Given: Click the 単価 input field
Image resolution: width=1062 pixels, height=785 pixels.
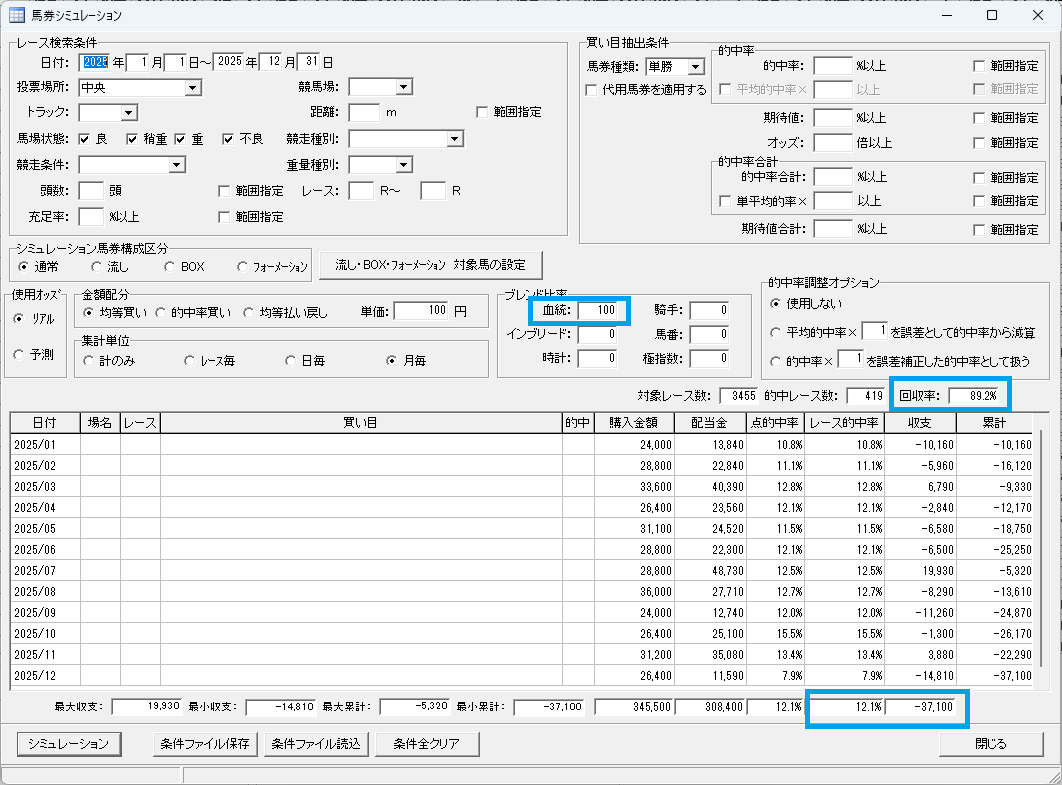Looking at the screenshot, I should pos(421,311).
